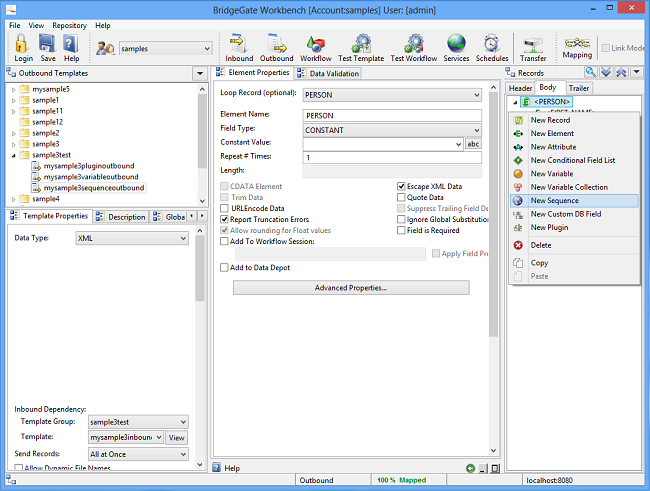The width and height of the screenshot is (650, 491).
Task: Open Field Type CONSTANT dropdown
Action: point(392,130)
